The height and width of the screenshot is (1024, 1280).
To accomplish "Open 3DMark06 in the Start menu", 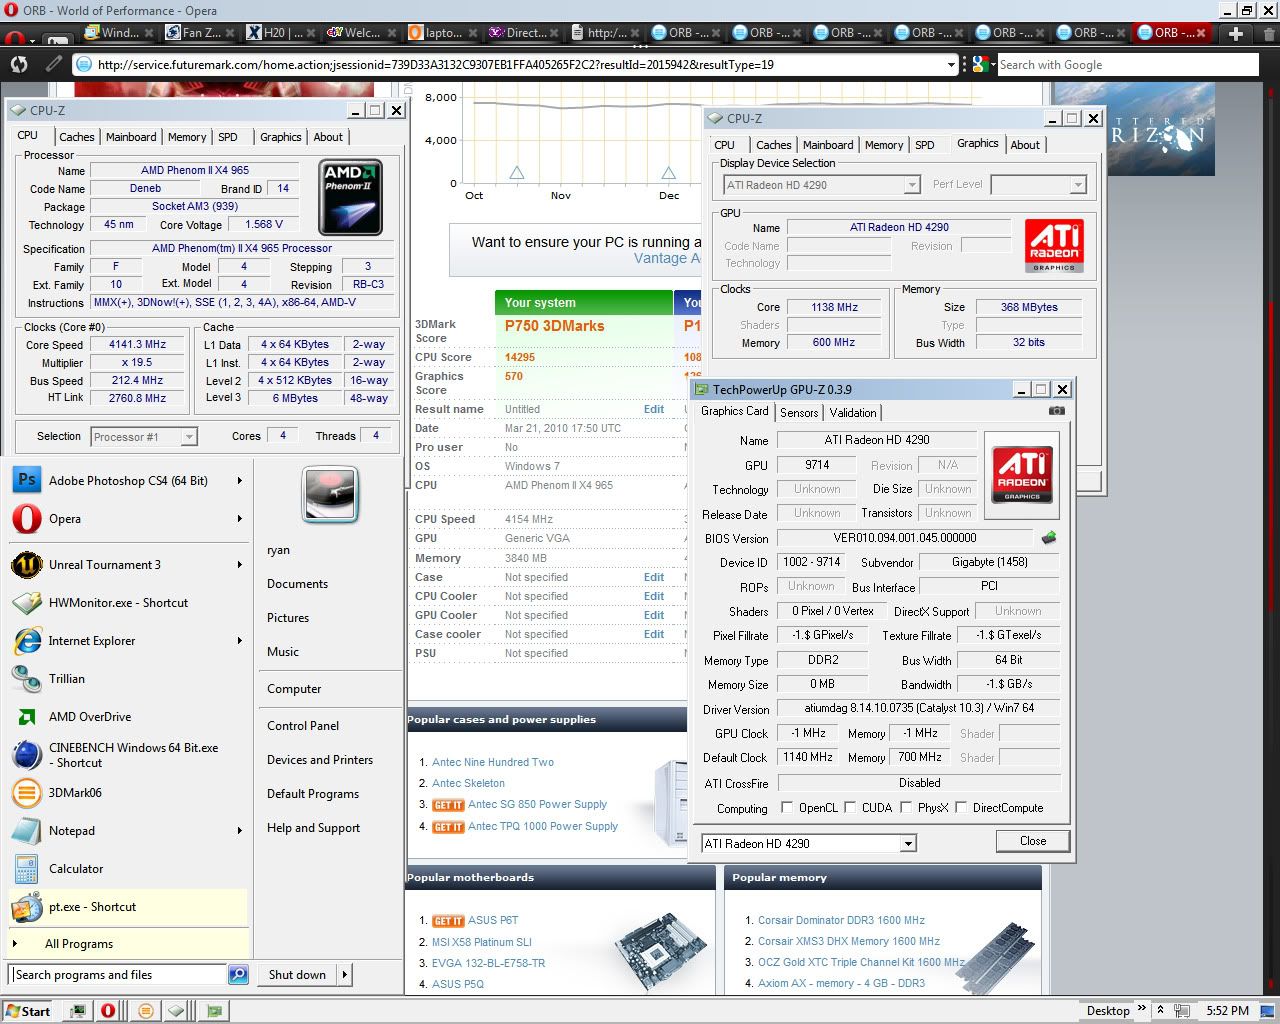I will pos(75,793).
